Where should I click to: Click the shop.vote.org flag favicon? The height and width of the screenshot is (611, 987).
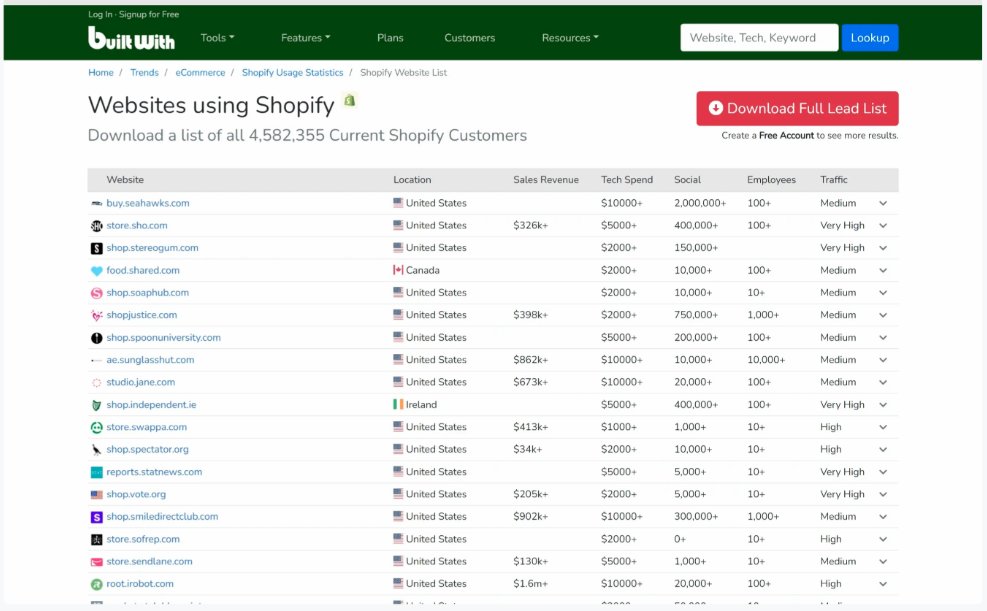[96, 495]
